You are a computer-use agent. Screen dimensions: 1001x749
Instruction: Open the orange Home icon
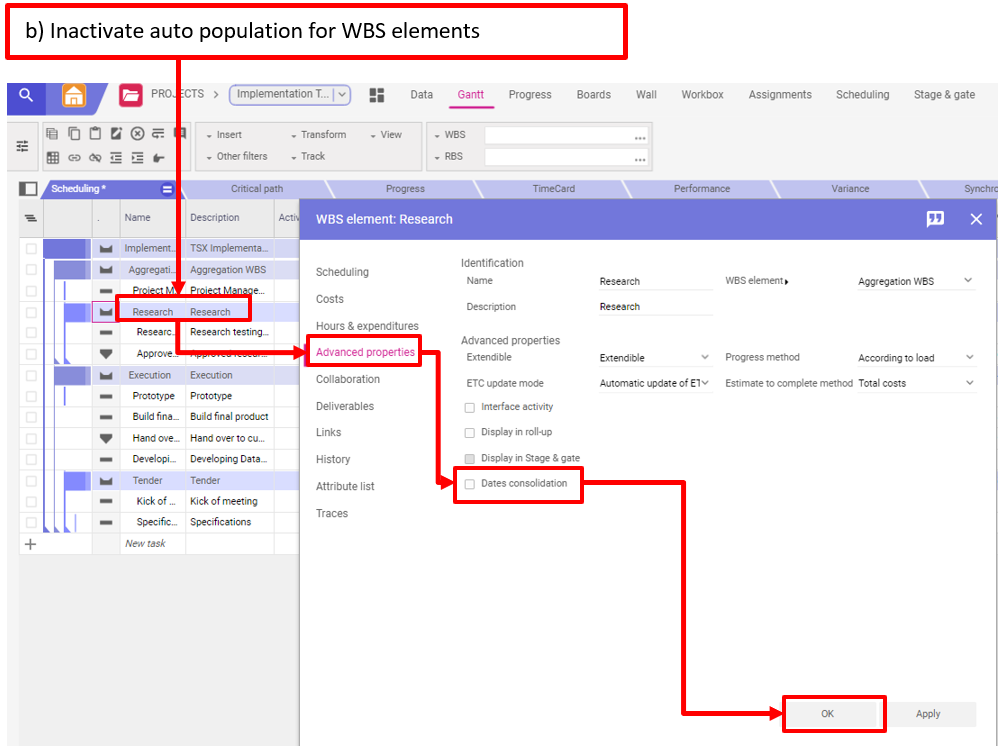click(x=74, y=96)
